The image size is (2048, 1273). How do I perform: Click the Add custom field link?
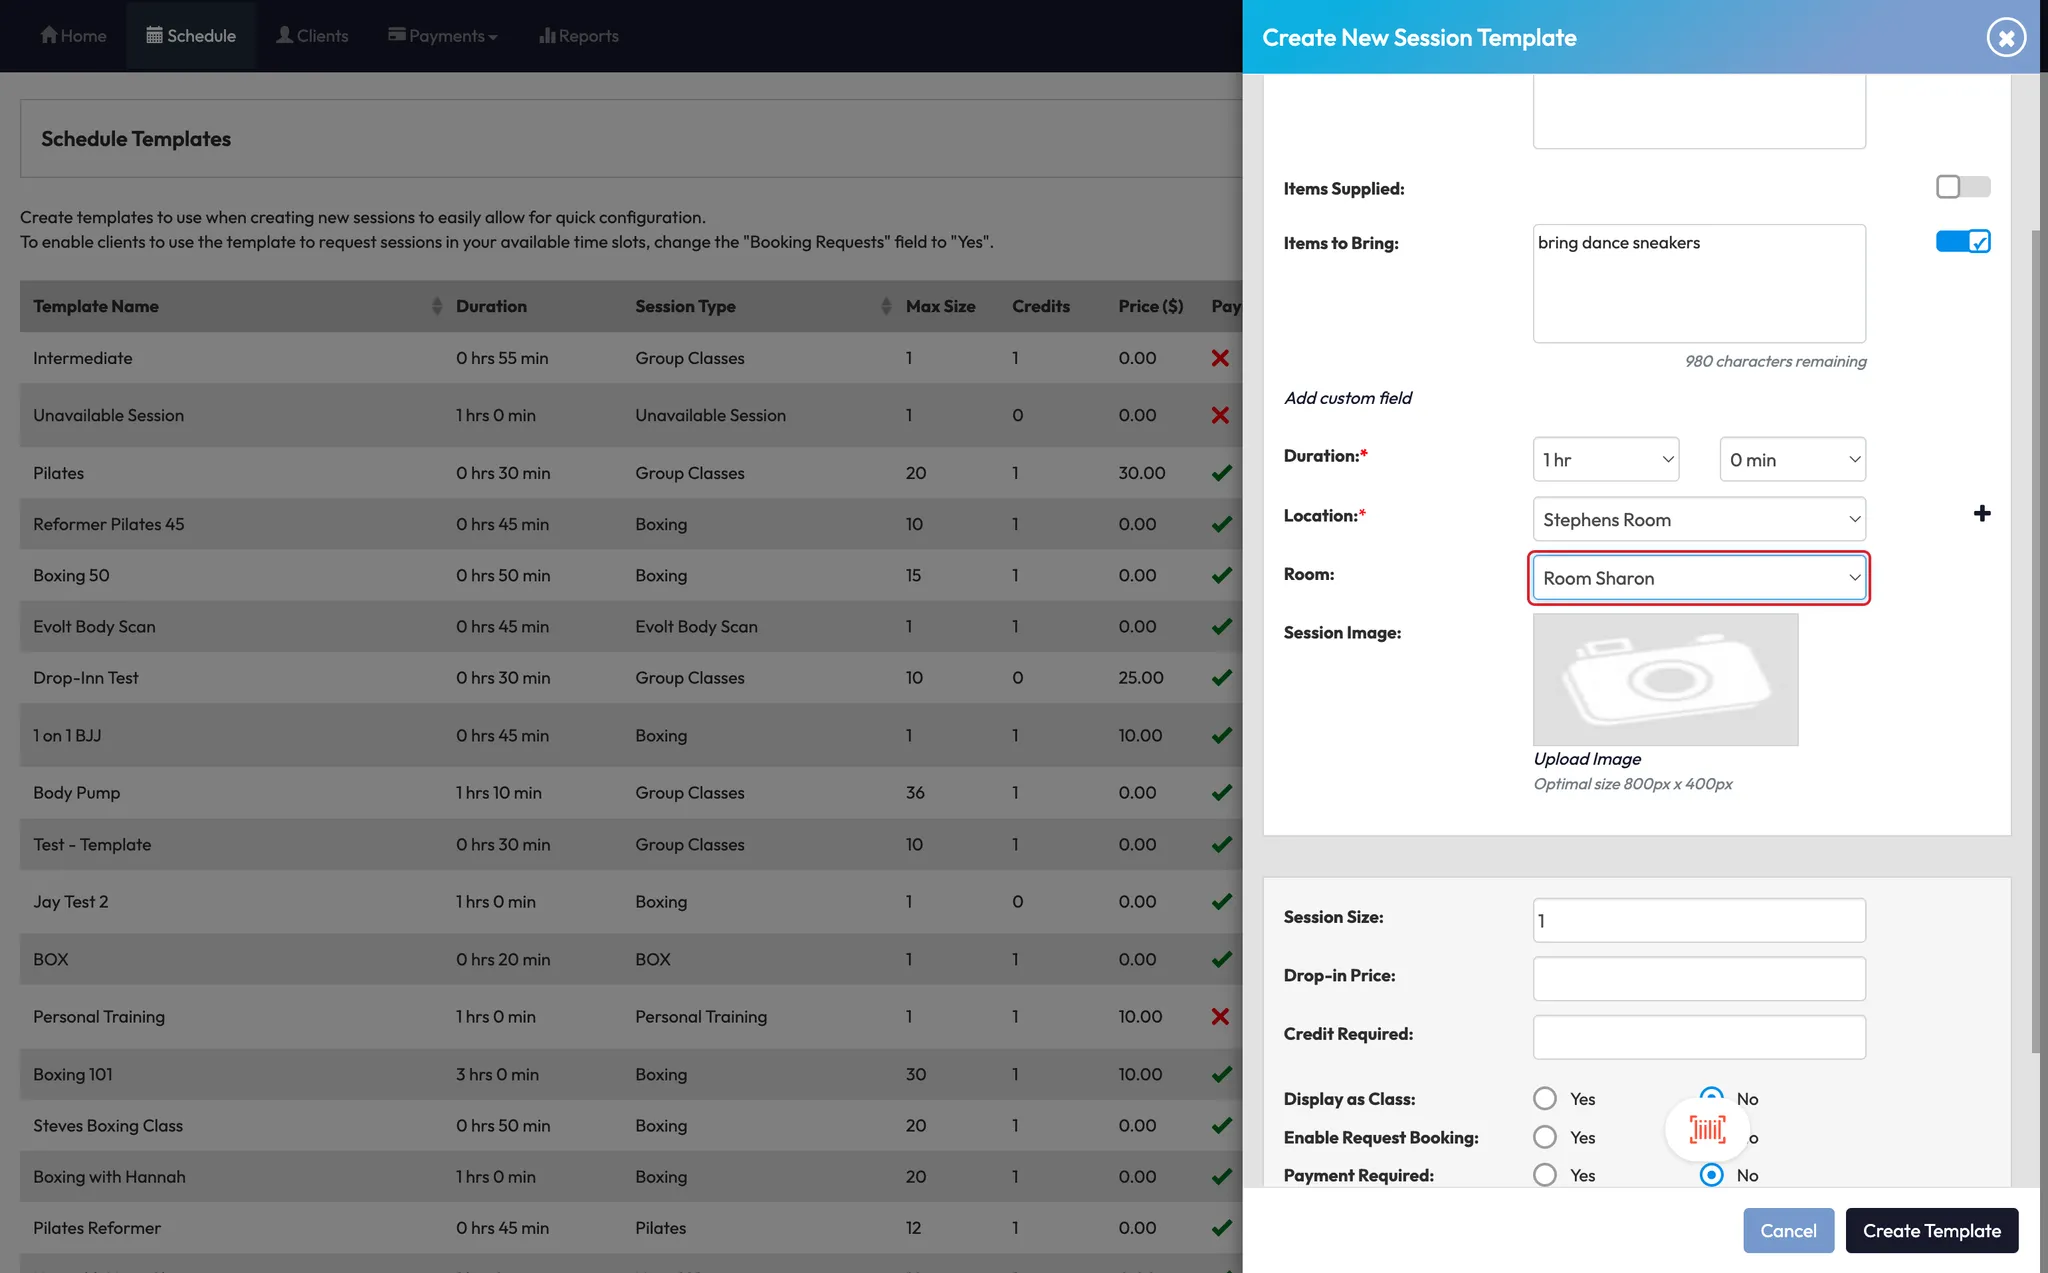coord(1347,398)
